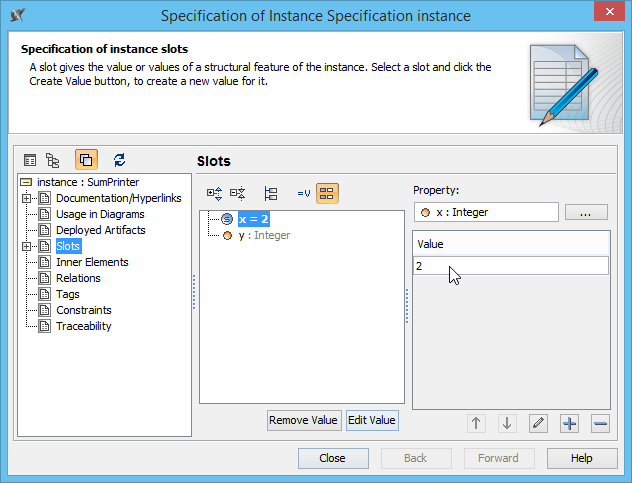
Task: Click the Remove Value button
Action: click(304, 420)
